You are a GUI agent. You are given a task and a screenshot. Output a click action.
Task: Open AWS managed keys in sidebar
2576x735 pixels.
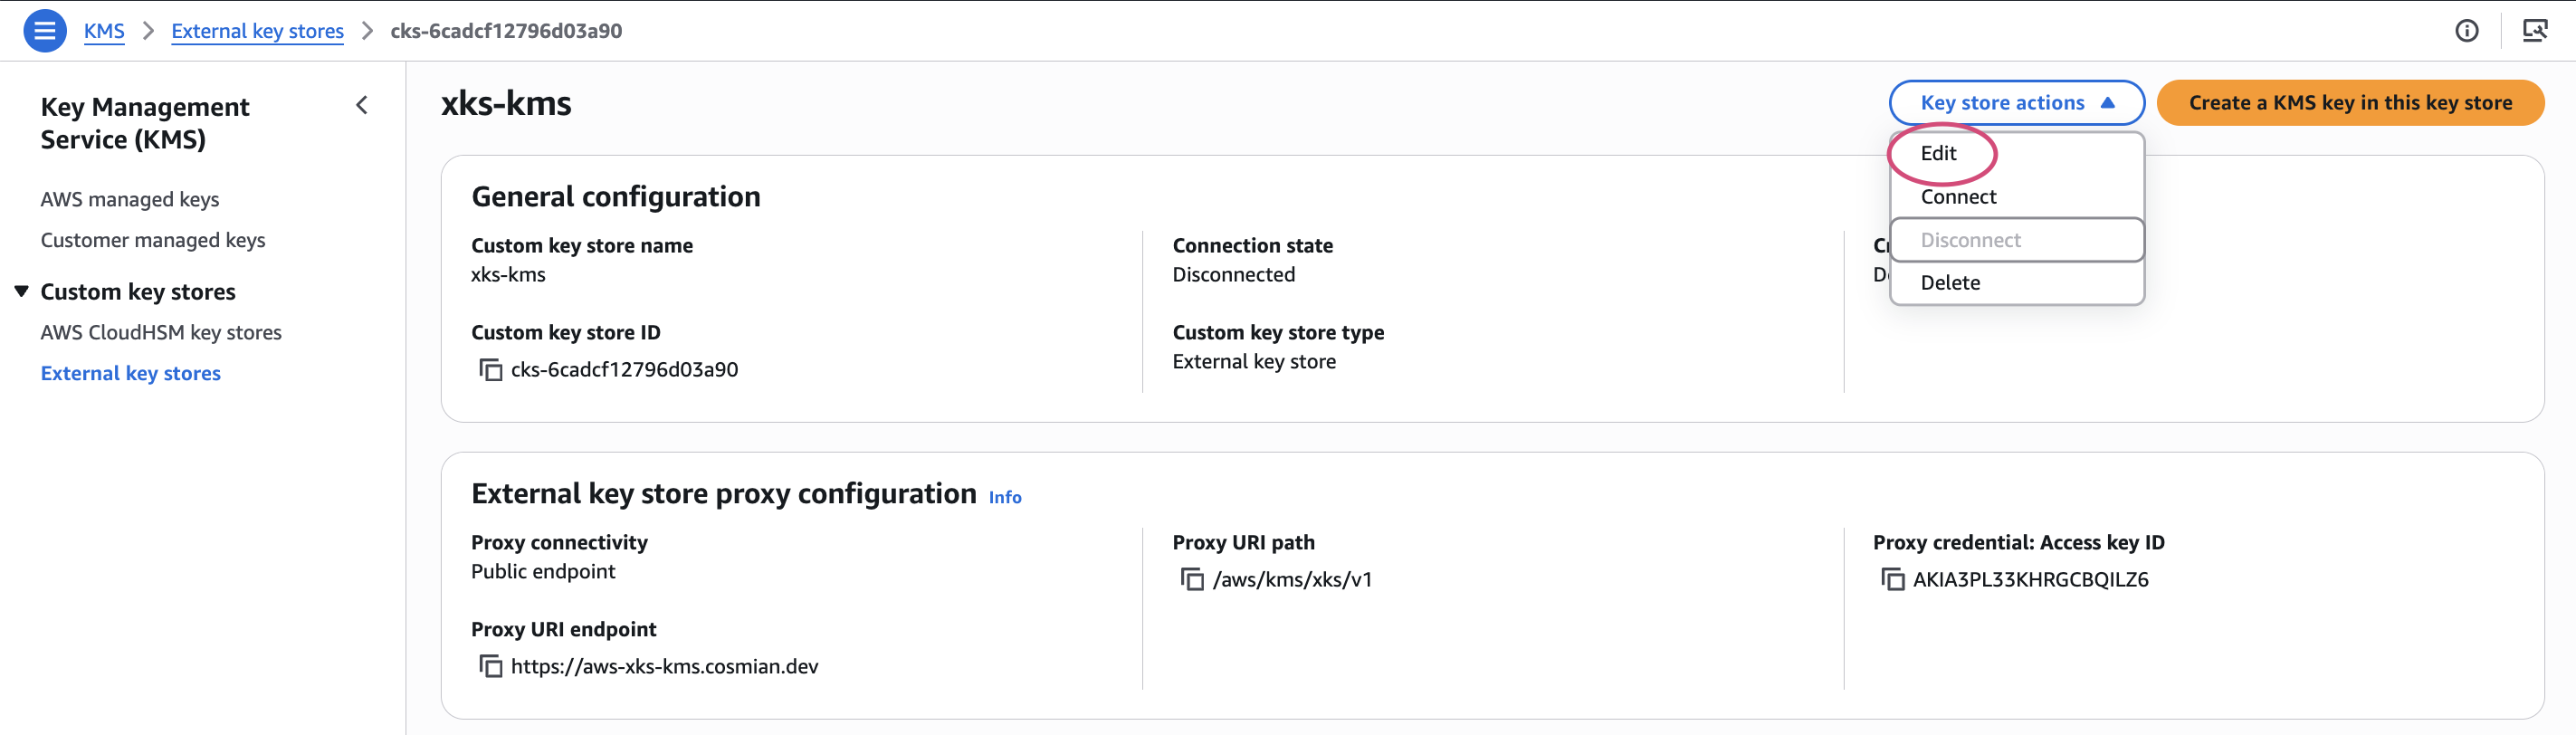[x=130, y=199]
